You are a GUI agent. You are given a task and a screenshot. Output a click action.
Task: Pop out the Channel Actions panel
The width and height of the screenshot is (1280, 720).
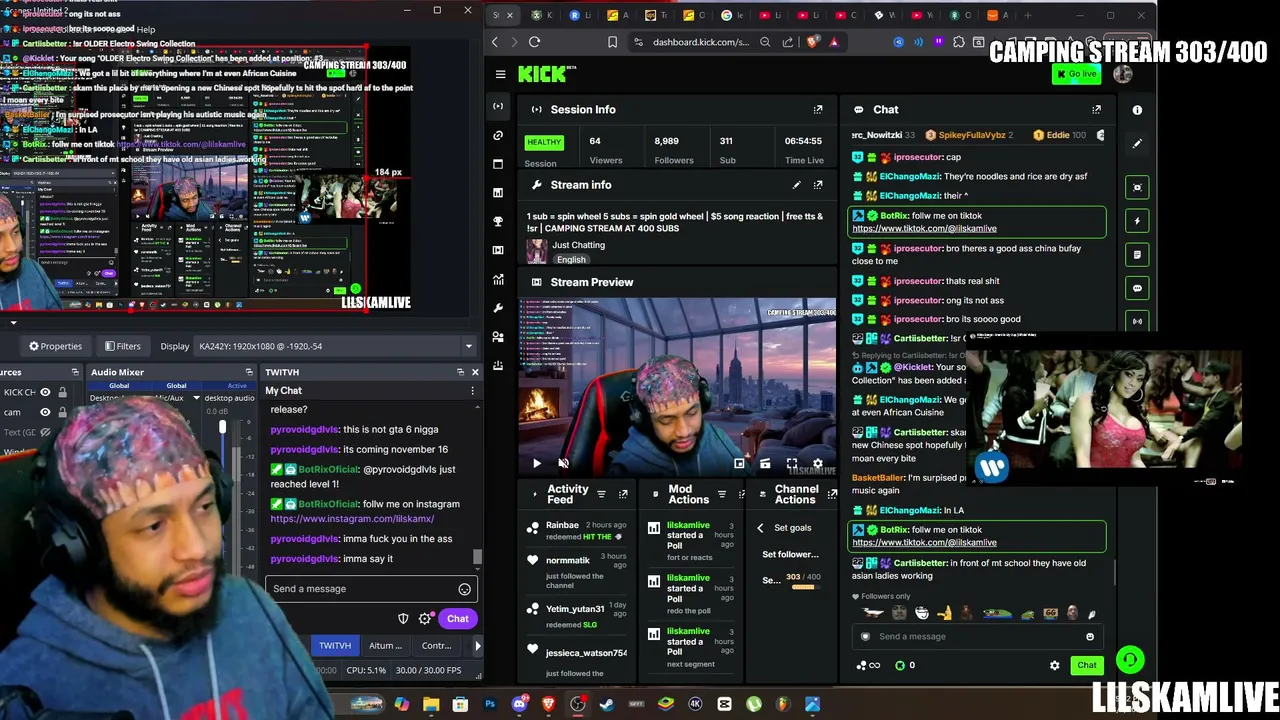pyautogui.click(x=831, y=494)
